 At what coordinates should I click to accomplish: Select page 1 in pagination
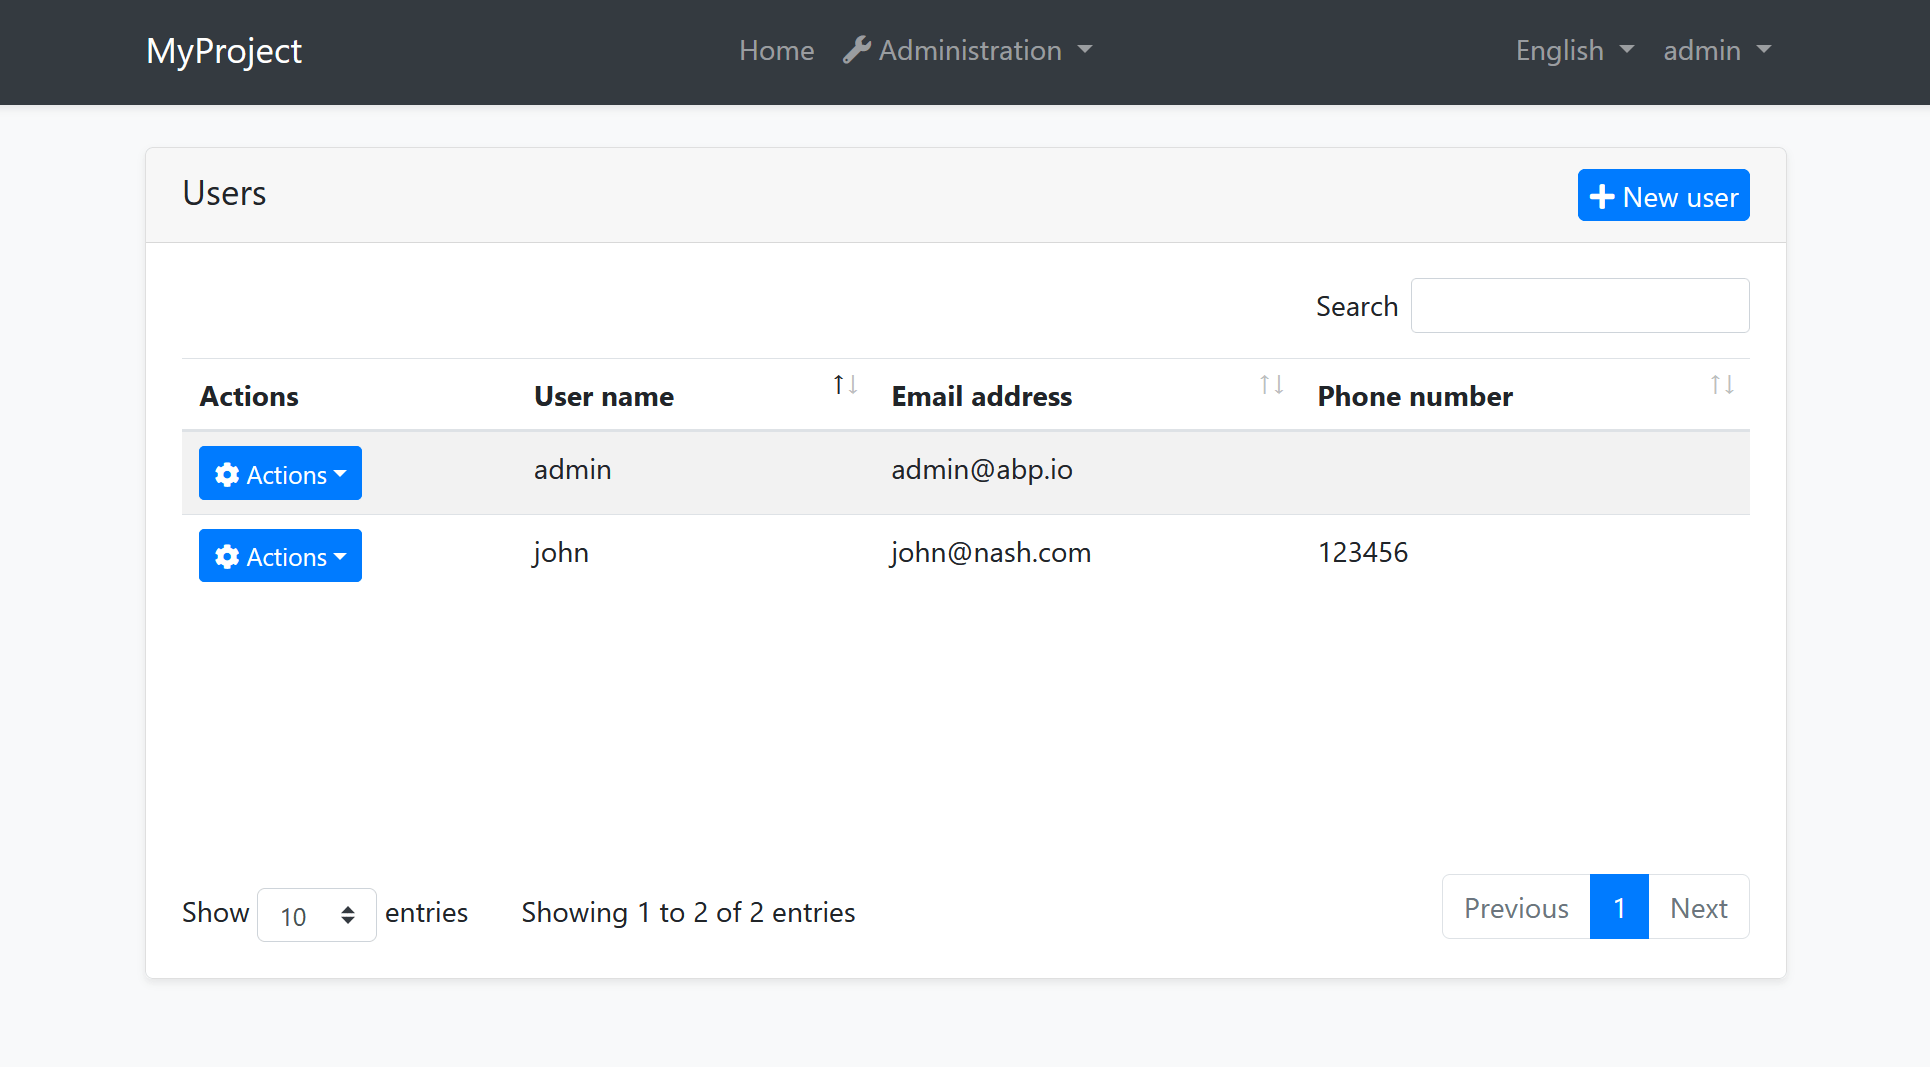pos(1618,907)
